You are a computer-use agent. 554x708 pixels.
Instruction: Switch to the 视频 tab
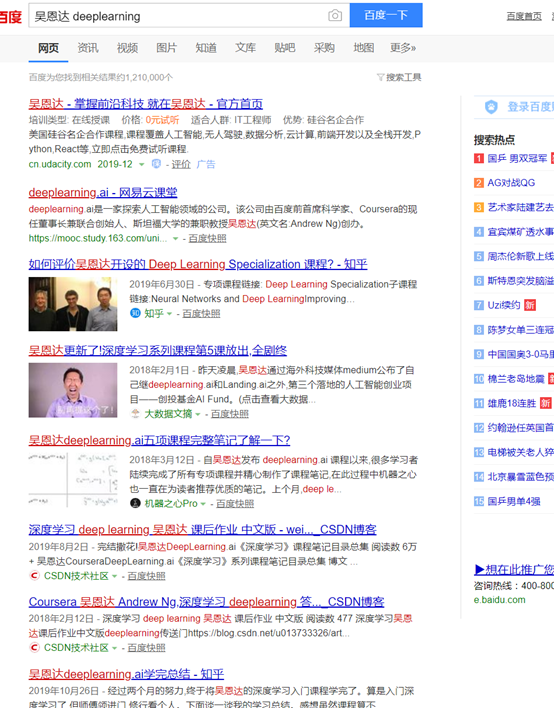(x=127, y=48)
